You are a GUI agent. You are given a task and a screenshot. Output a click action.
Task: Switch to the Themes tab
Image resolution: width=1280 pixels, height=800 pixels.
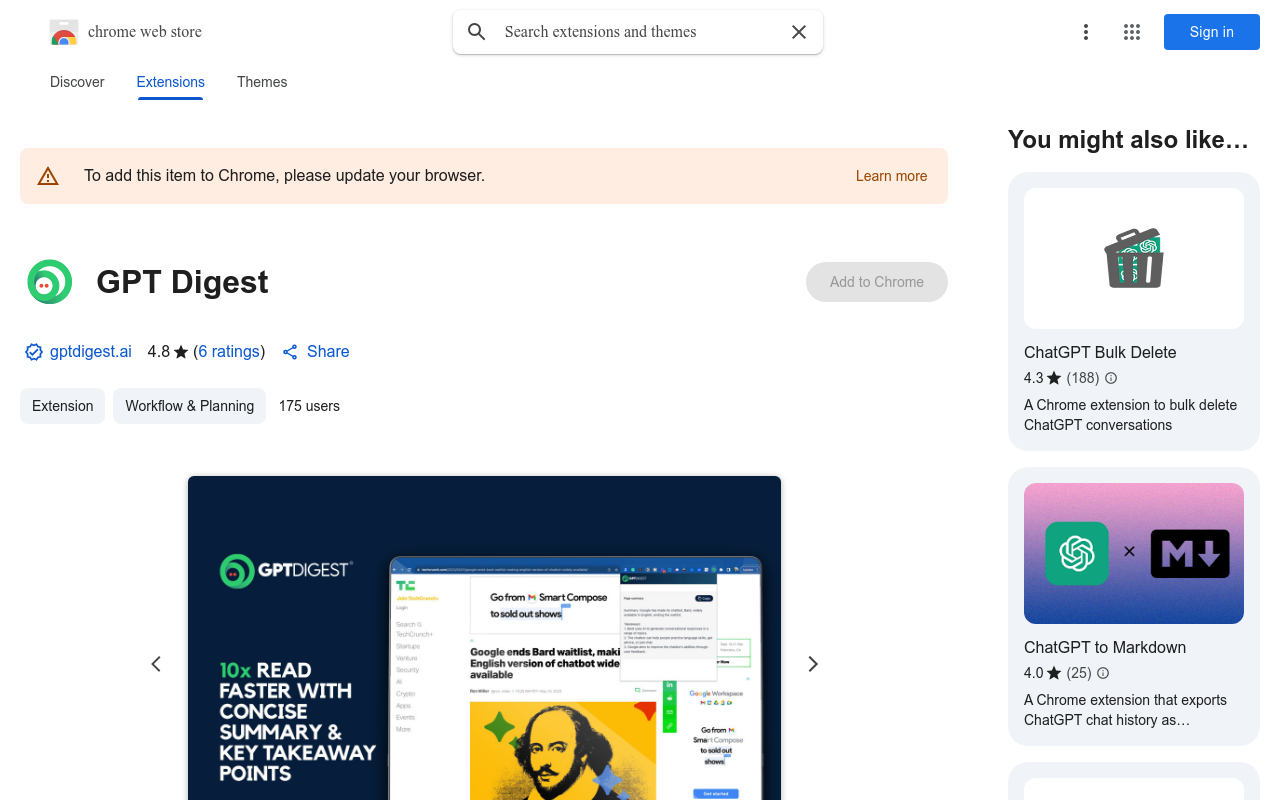(x=262, y=82)
